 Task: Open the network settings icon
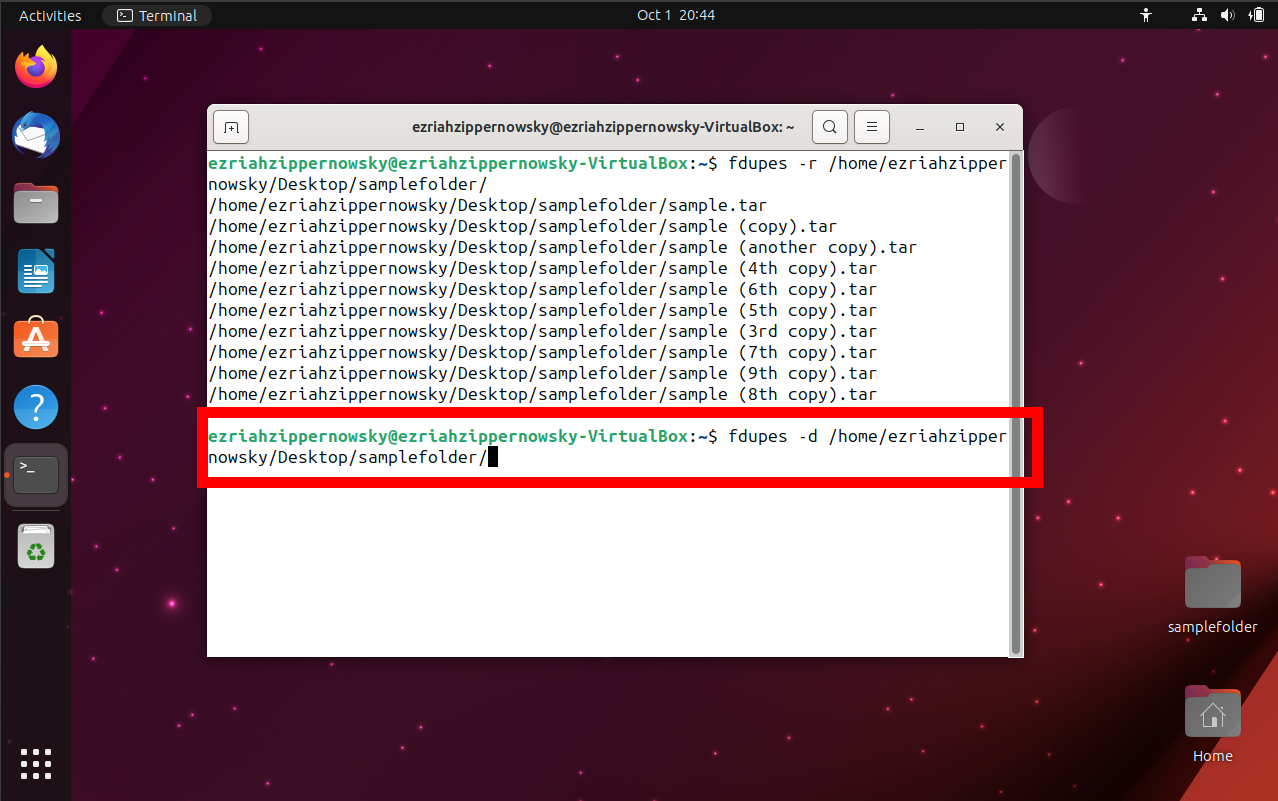point(1198,15)
